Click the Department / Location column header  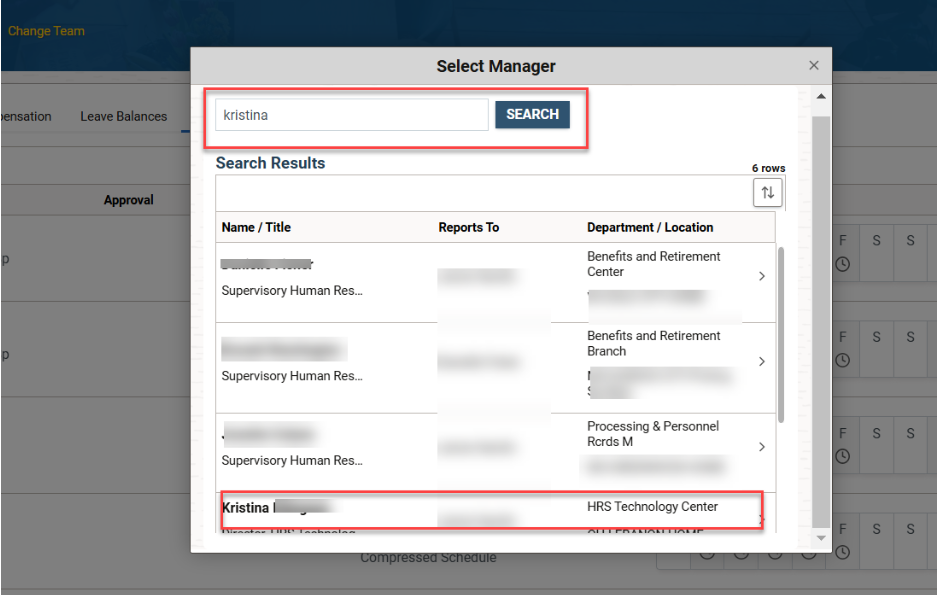click(650, 228)
